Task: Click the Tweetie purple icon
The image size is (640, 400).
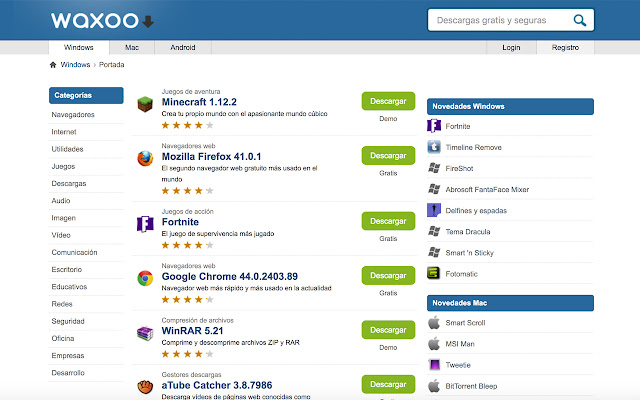Action: point(434,364)
